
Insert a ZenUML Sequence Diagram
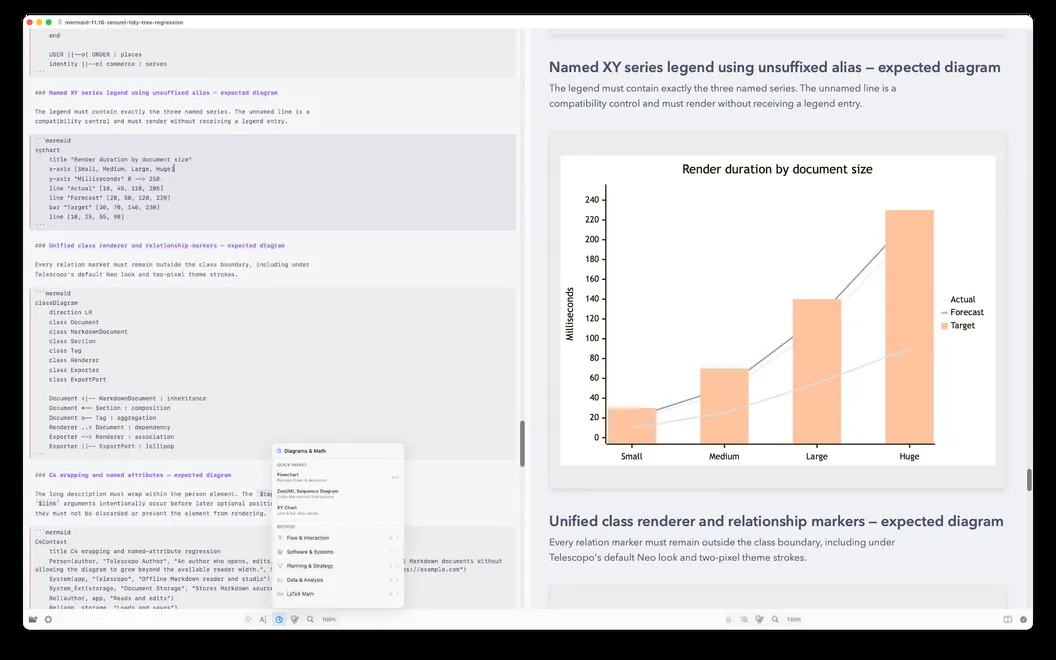[x=338, y=494]
